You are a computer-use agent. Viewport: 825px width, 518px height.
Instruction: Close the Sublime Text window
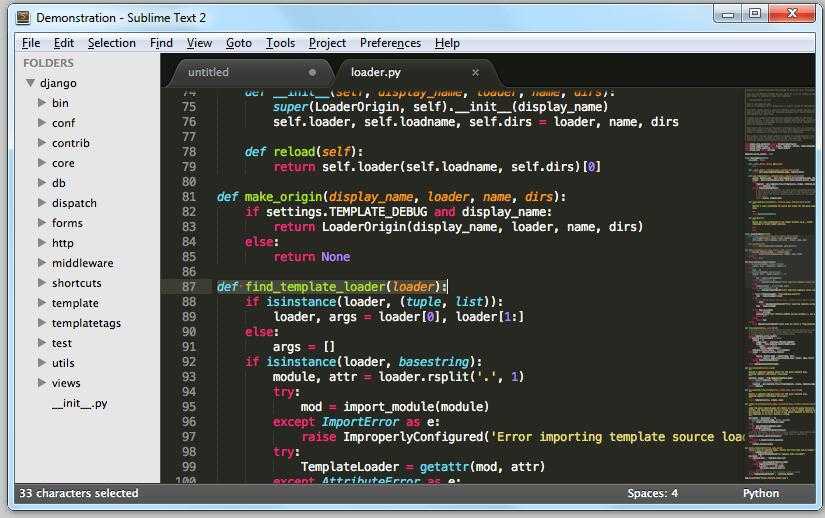tap(792, 14)
